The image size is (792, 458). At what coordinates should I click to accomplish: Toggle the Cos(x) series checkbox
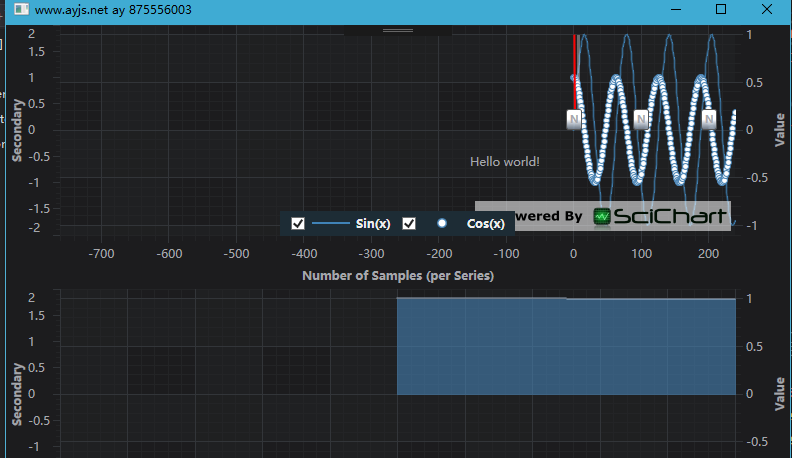tap(408, 224)
